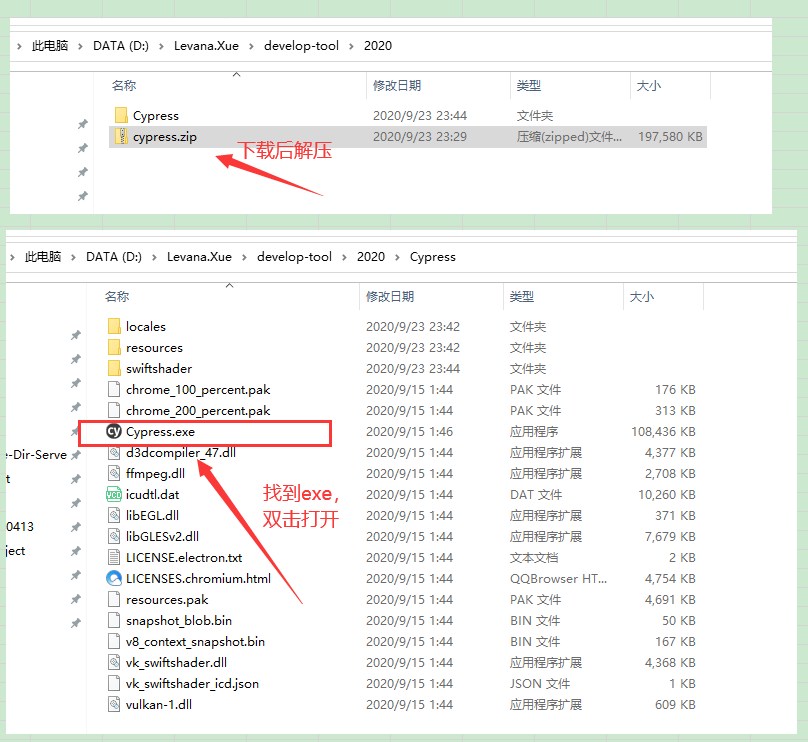Select the libGLESv2.dll file icon
Screen dimensions: 808x742
pyautogui.click(x=114, y=536)
